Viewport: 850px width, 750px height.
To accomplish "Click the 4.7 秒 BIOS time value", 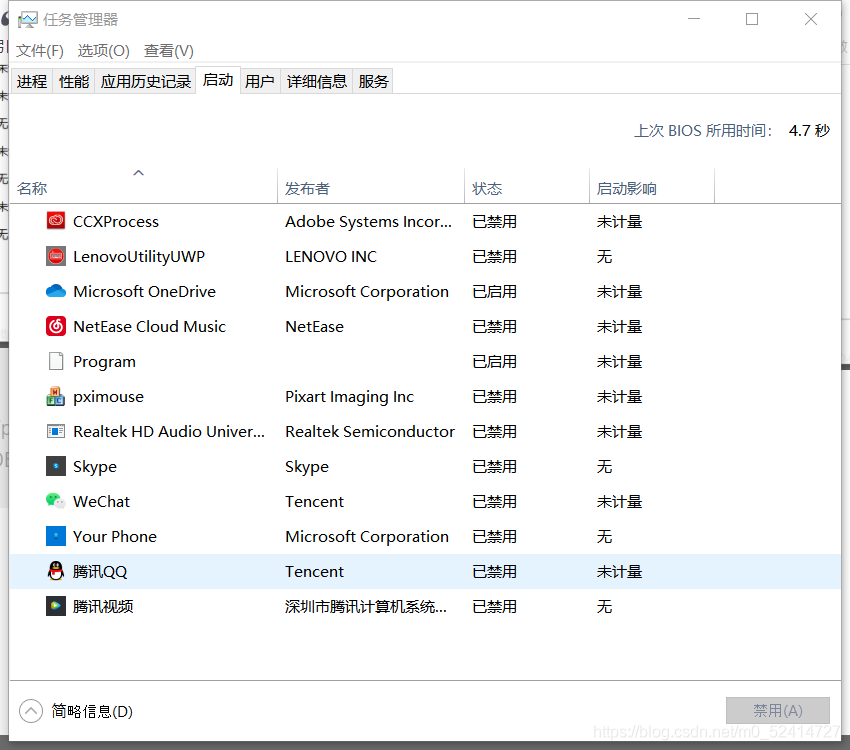I will (x=809, y=131).
